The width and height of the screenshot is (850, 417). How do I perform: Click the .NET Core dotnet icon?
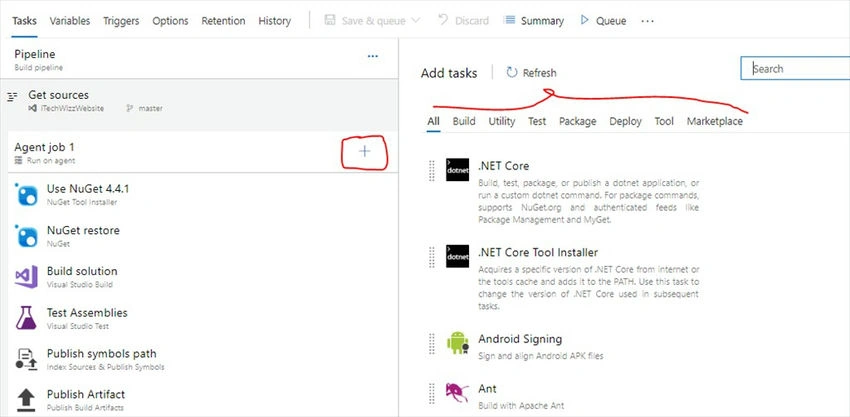click(x=458, y=170)
